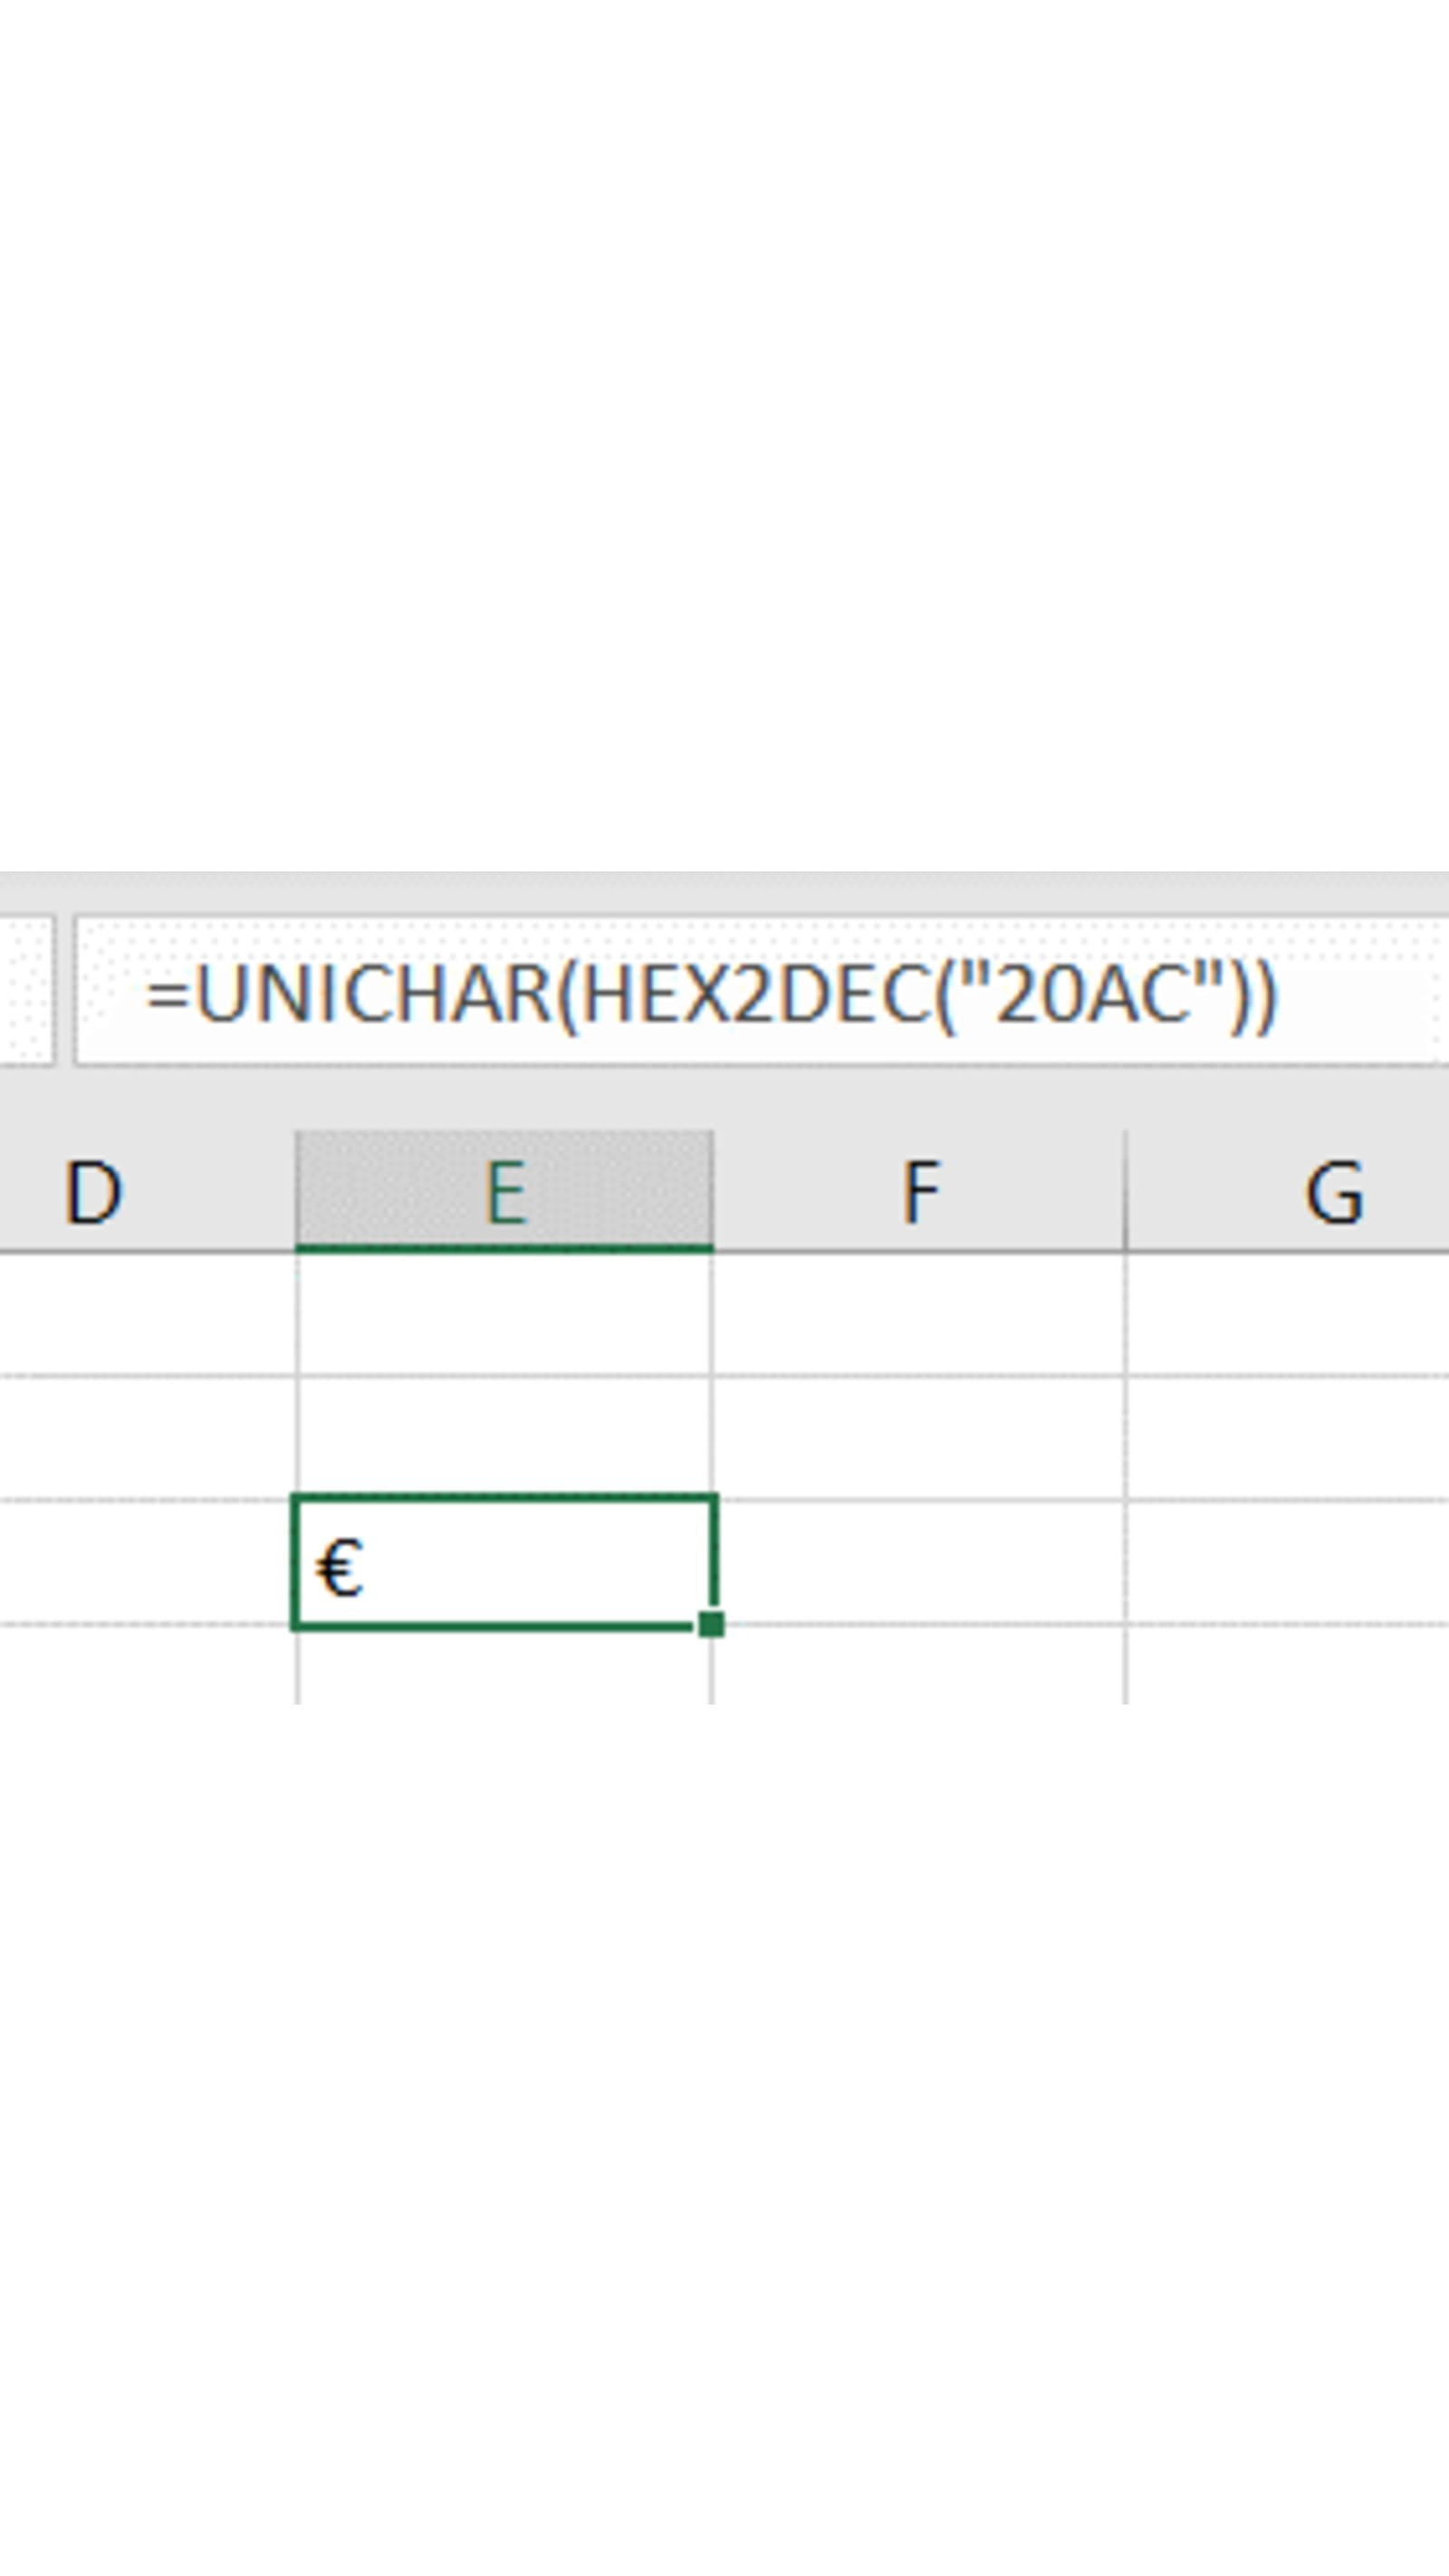This screenshot has width=1449, height=2576.
Task: Click the column G cell one row above the euro row
Action: [1288, 1438]
